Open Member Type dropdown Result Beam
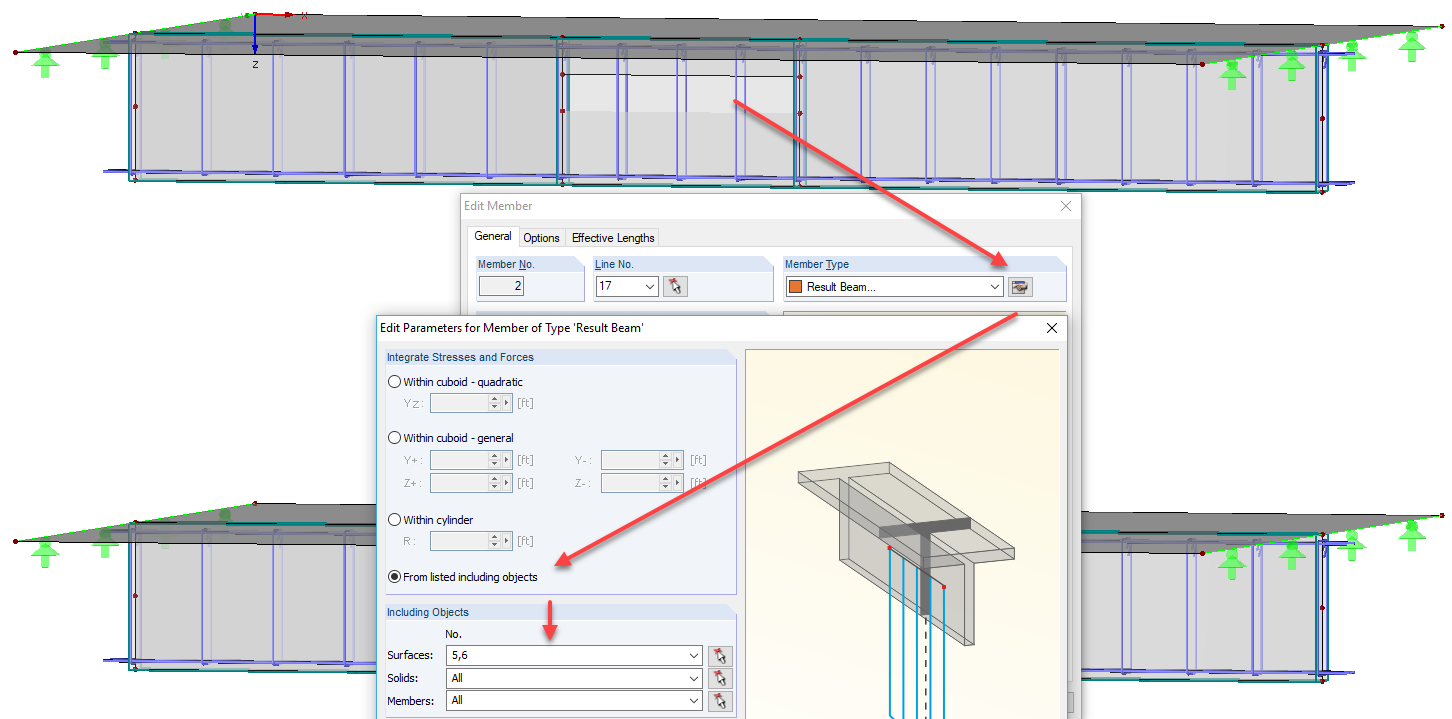Screen dimensions: 1452x719 point(995,287)
